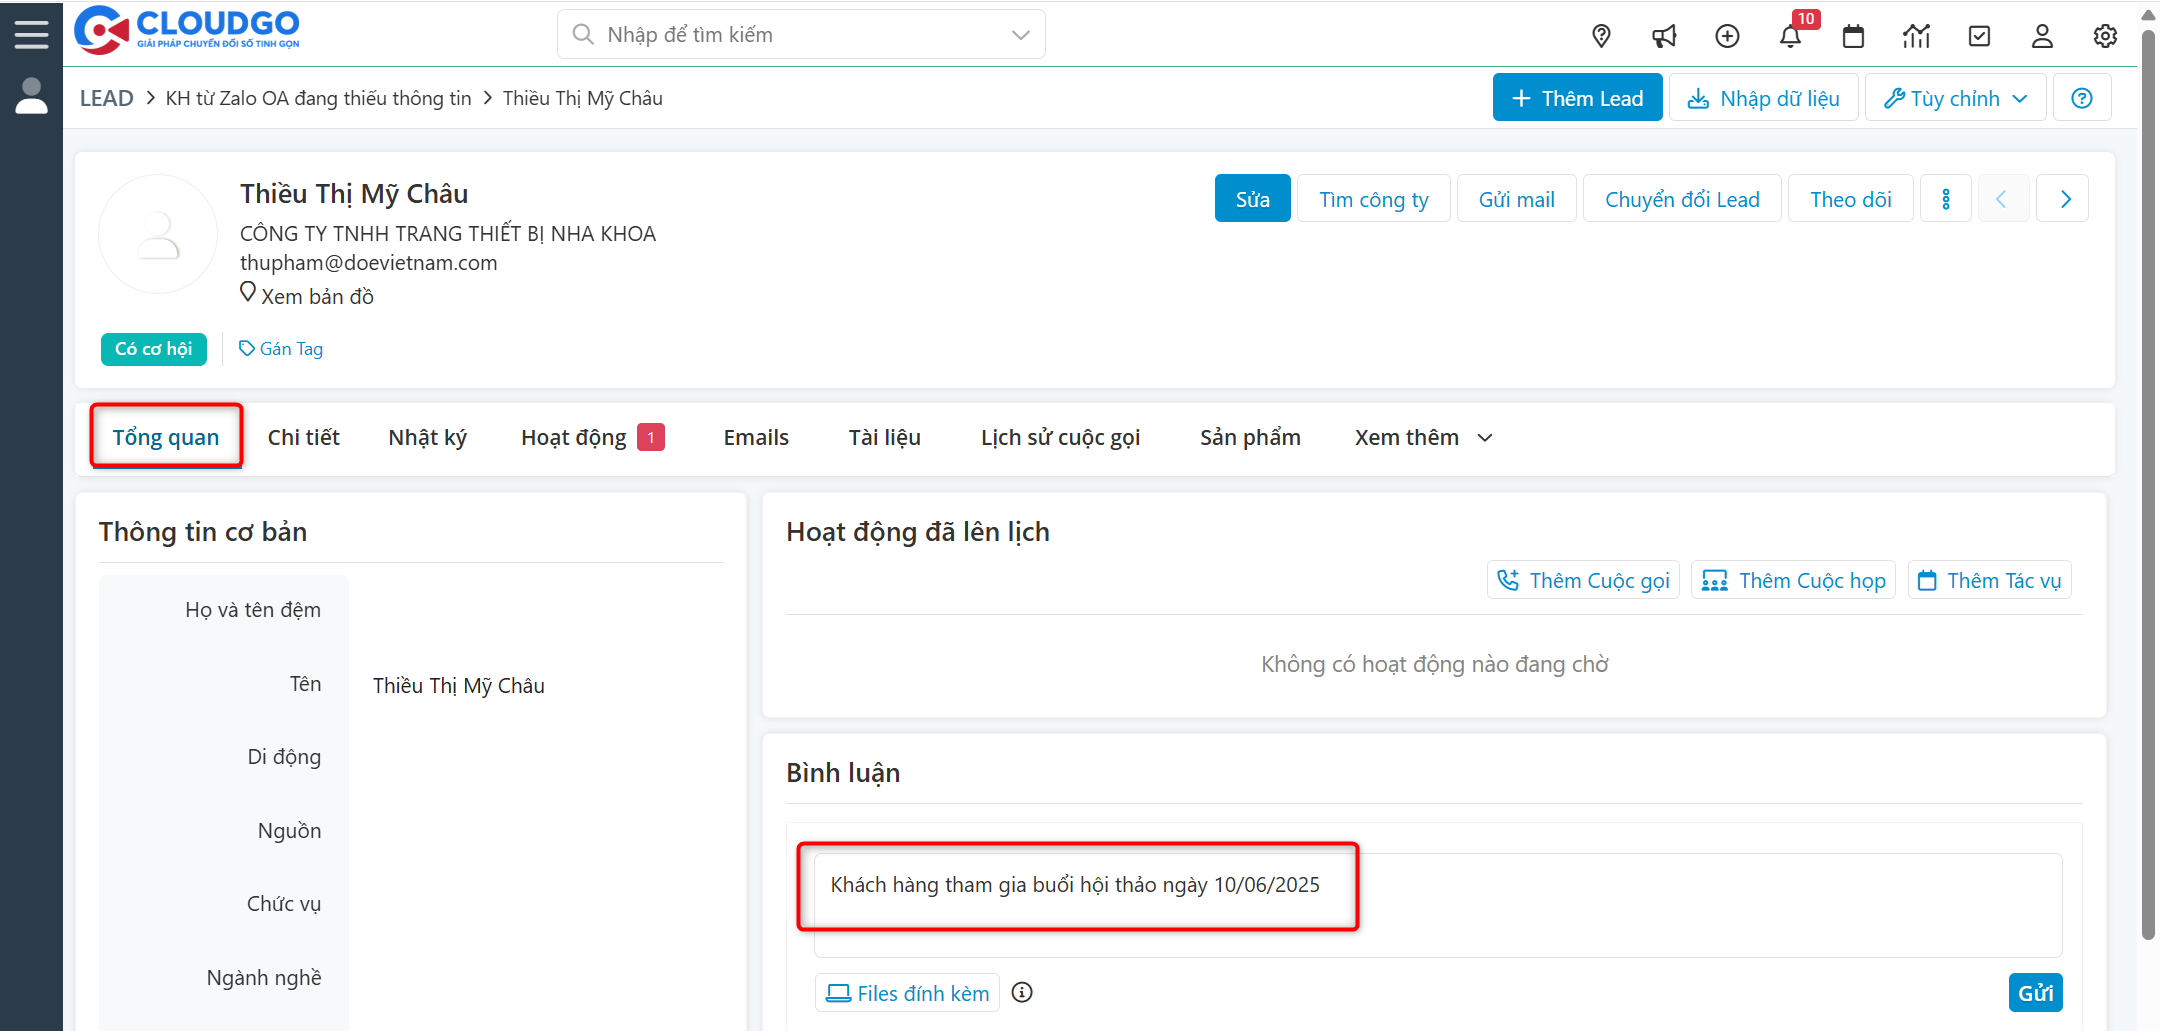
Task: Open the reports chart icon
Action: coord(1916,36)
